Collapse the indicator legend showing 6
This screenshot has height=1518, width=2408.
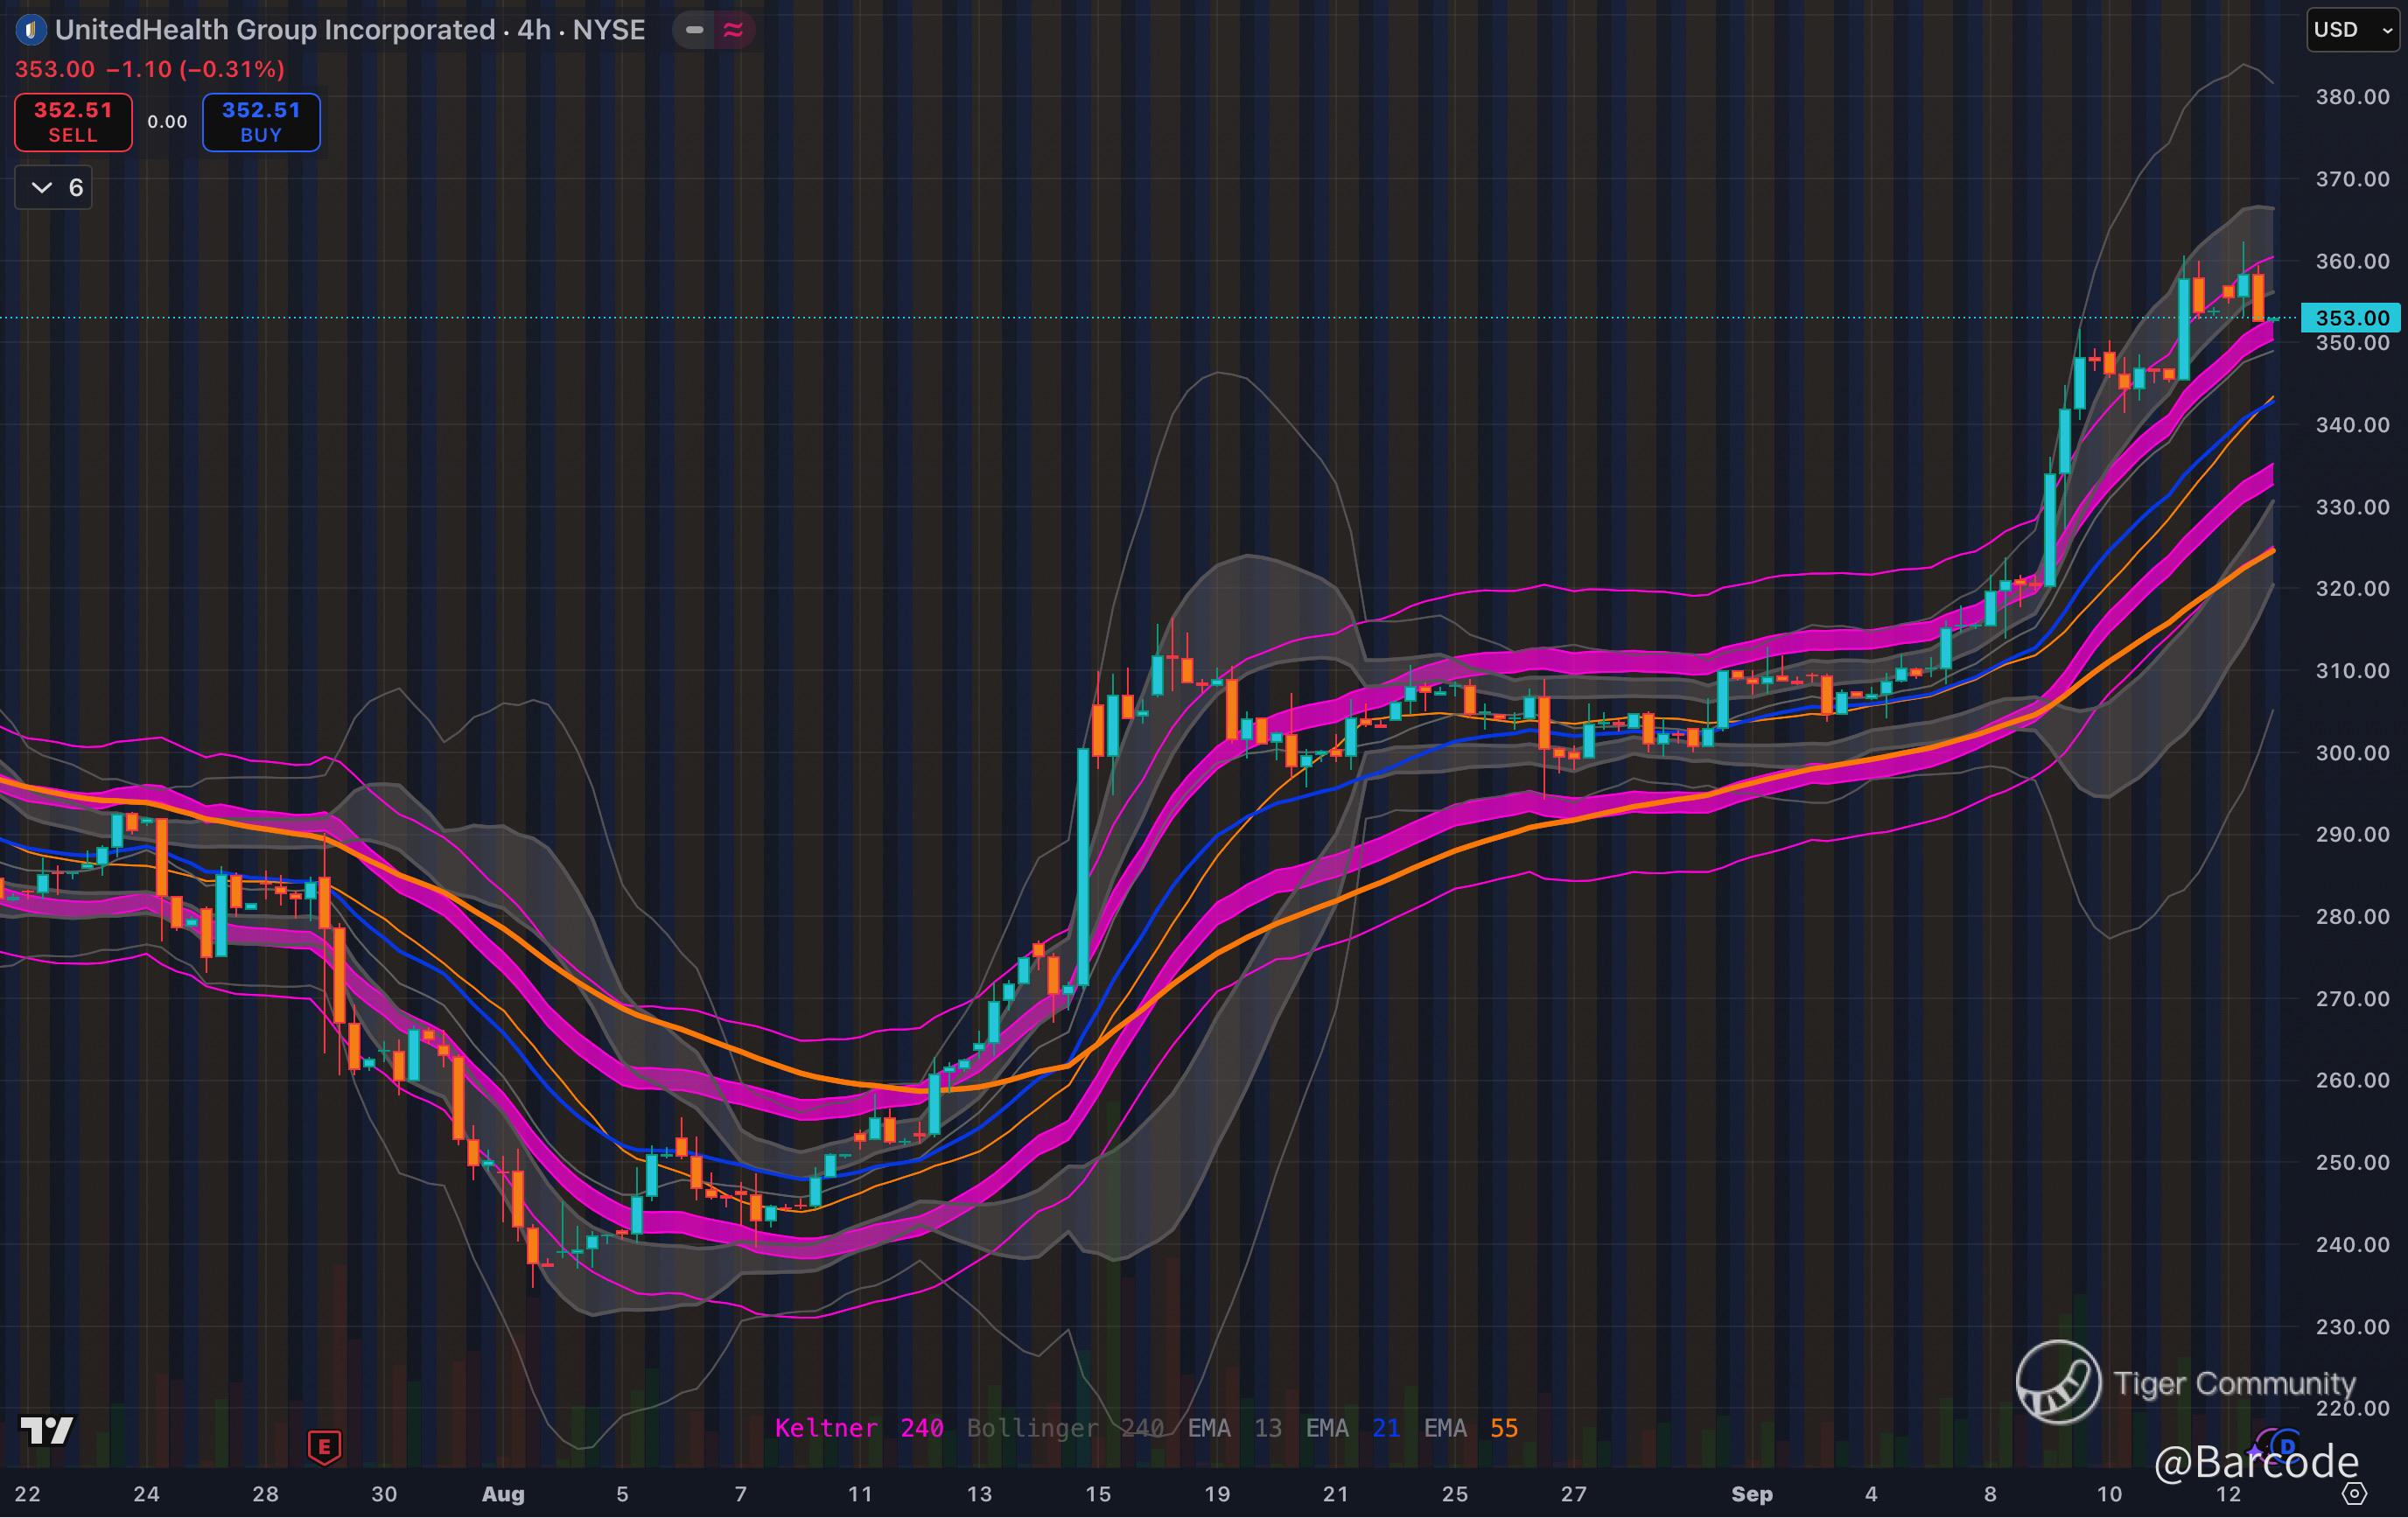point(54,188)
